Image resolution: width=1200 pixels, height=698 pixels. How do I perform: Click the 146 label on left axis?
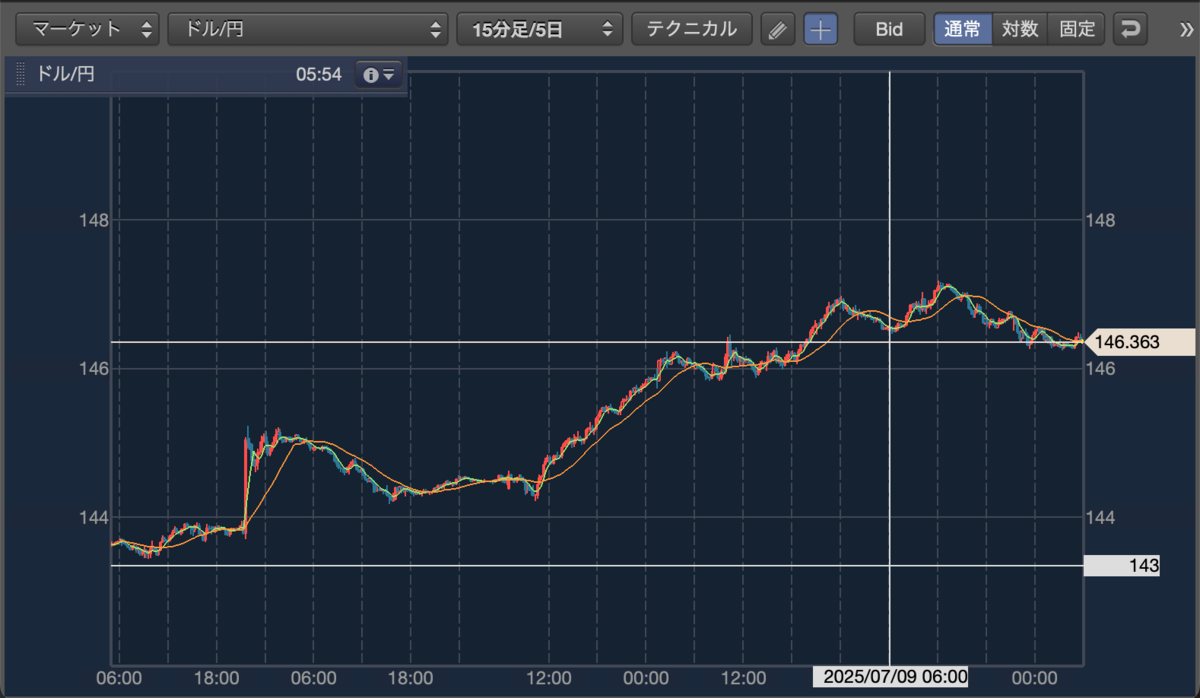(93, 369)
